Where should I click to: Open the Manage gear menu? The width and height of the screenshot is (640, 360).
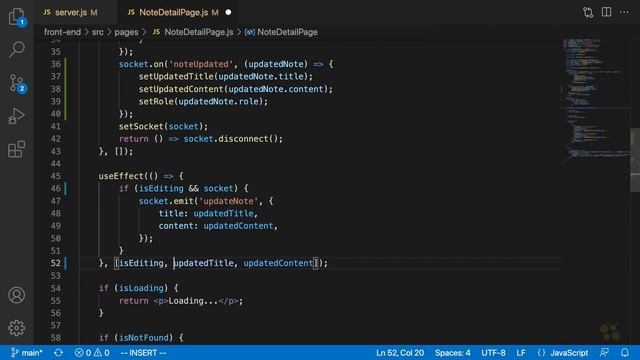[16, 328]
